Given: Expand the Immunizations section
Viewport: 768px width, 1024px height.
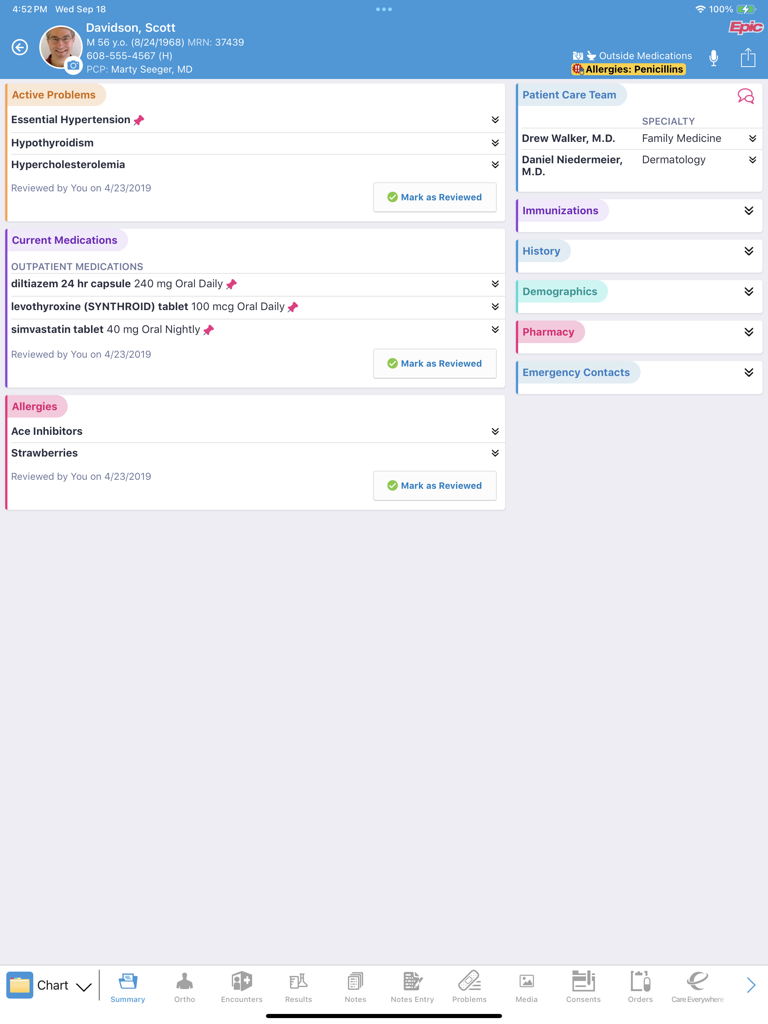Looking at the screenshot, I should (748, 211).
